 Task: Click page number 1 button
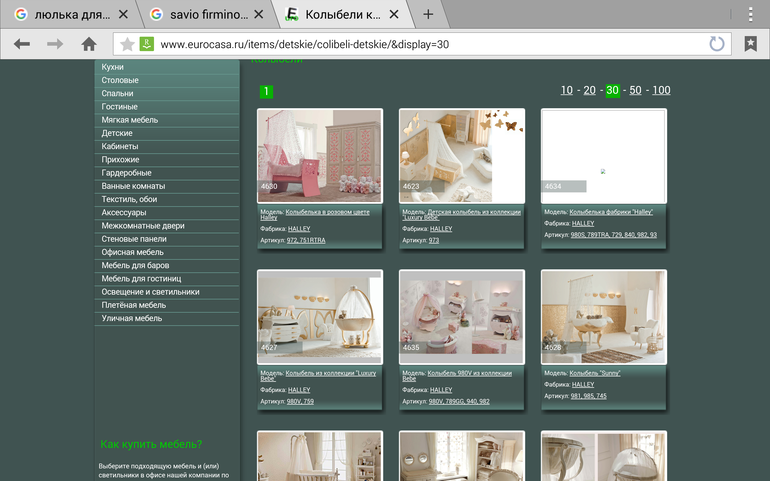point(266,92)
